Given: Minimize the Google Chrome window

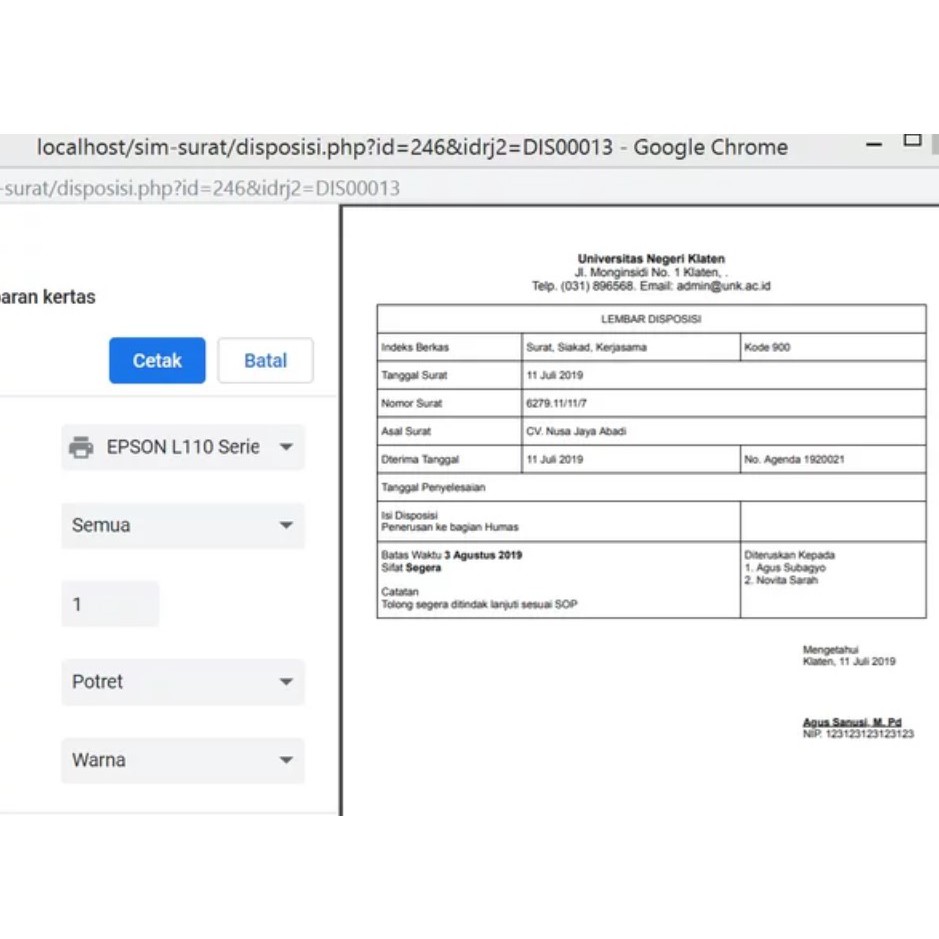Looking at the screenshot, I should (x=874, y=144).
